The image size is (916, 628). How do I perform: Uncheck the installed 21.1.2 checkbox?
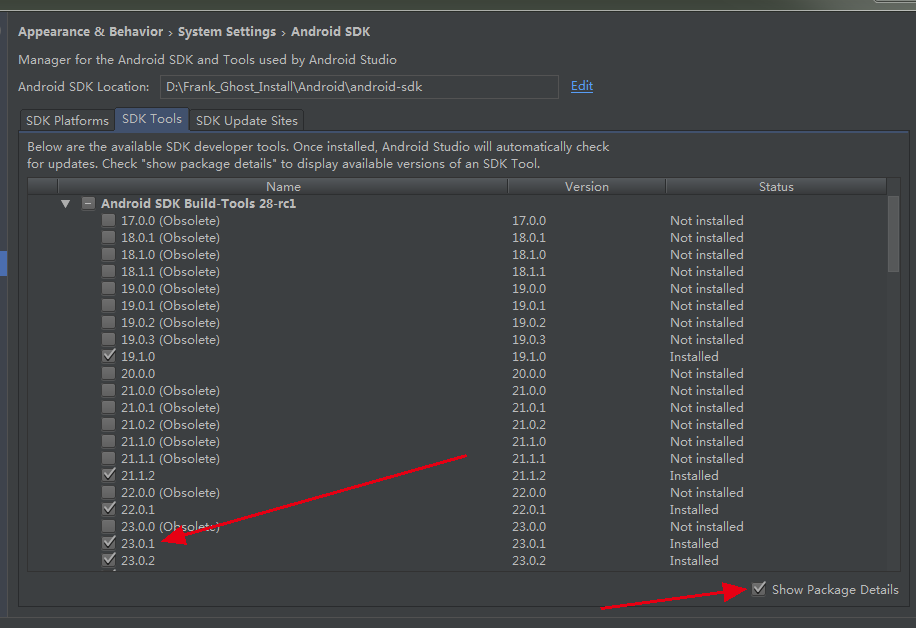coord(109,475)
